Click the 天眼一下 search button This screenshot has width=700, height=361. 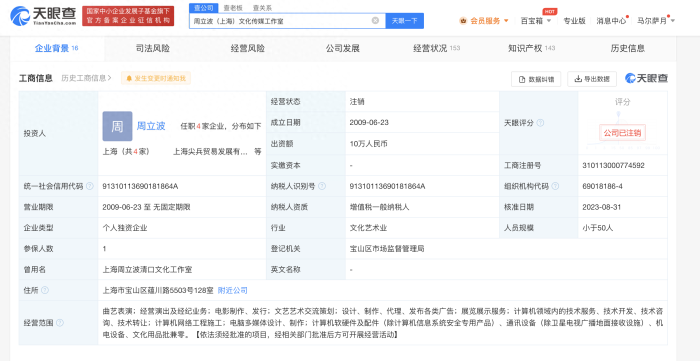coord(404,21)
